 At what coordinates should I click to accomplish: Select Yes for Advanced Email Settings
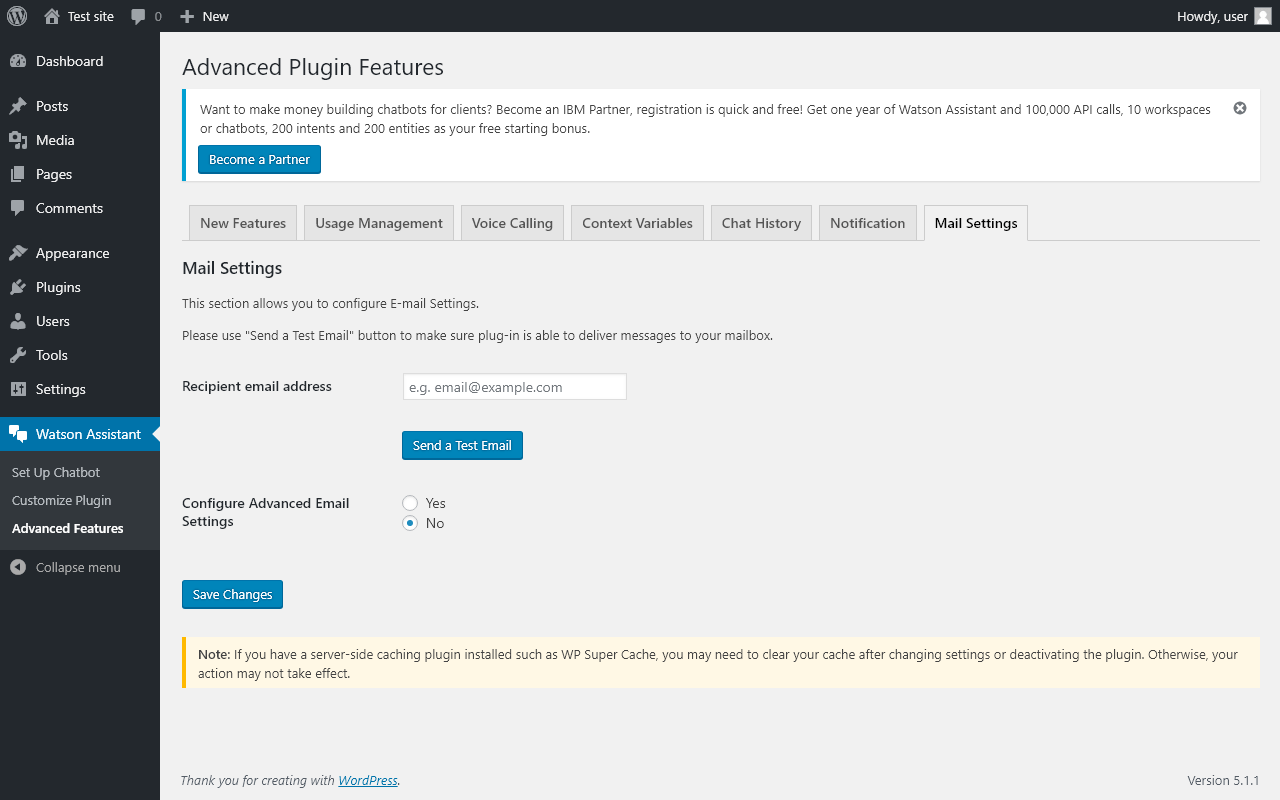pyautogui.click(x=410, y=503)
